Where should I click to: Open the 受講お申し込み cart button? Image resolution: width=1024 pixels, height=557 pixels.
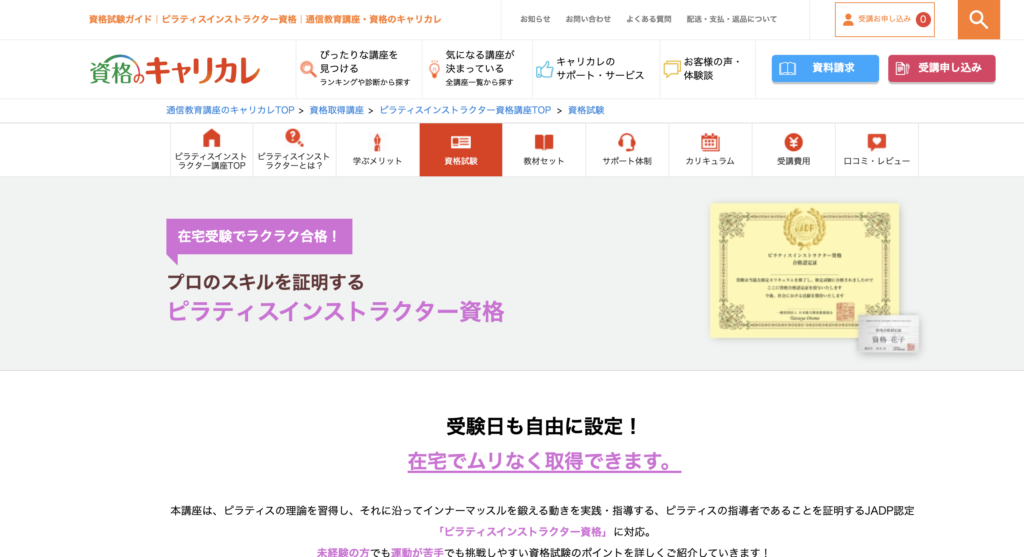tap(884, 19)
